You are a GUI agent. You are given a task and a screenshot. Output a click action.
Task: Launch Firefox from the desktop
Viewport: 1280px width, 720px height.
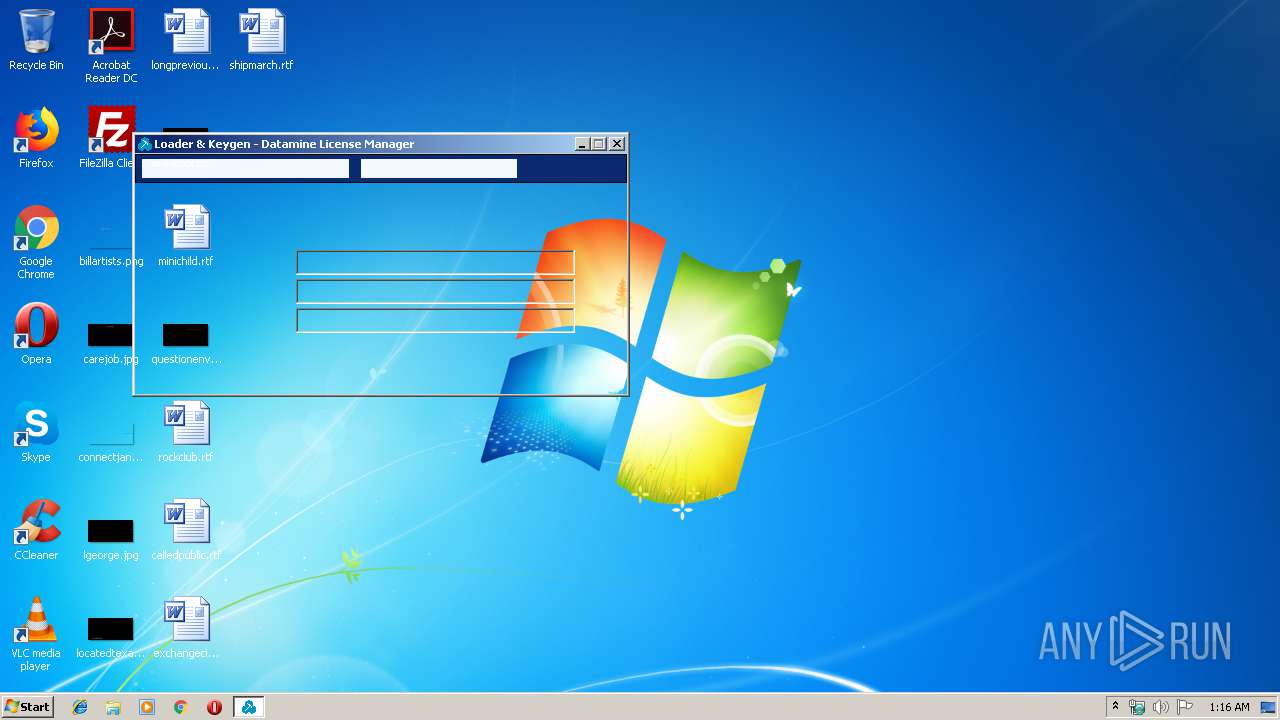pyautogui.click(x=36, y=138)
